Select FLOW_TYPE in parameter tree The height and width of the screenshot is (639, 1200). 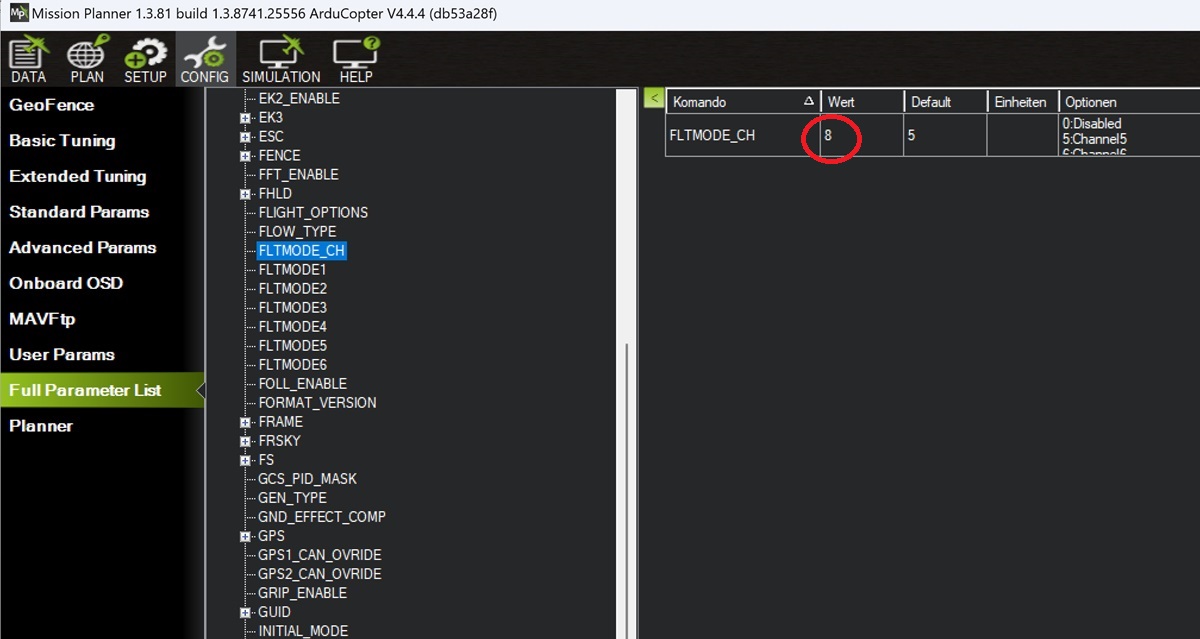coord(297,232)
